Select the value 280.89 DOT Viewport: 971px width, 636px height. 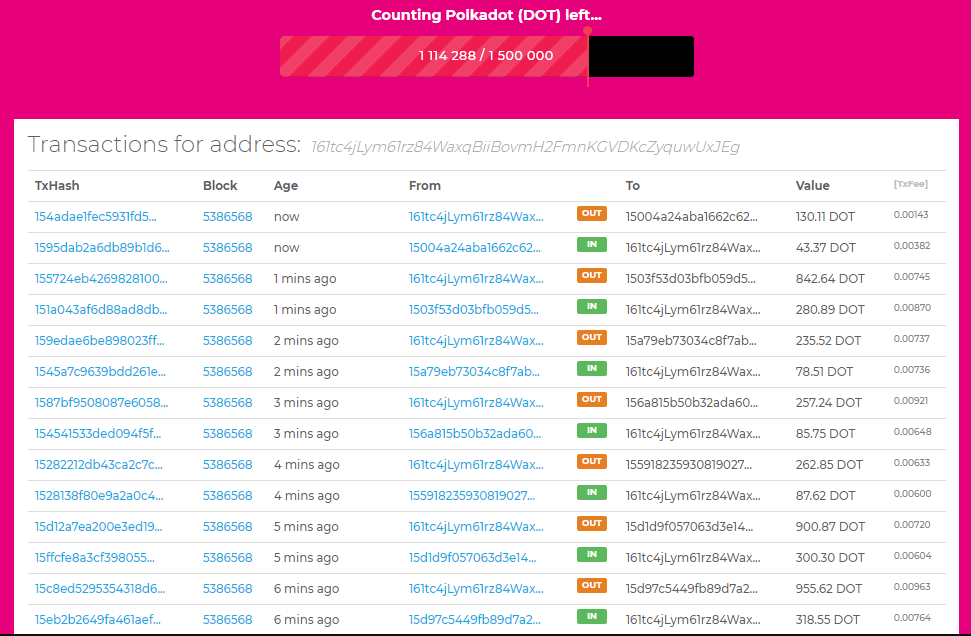pyautogui.click(x=830, y=310)
